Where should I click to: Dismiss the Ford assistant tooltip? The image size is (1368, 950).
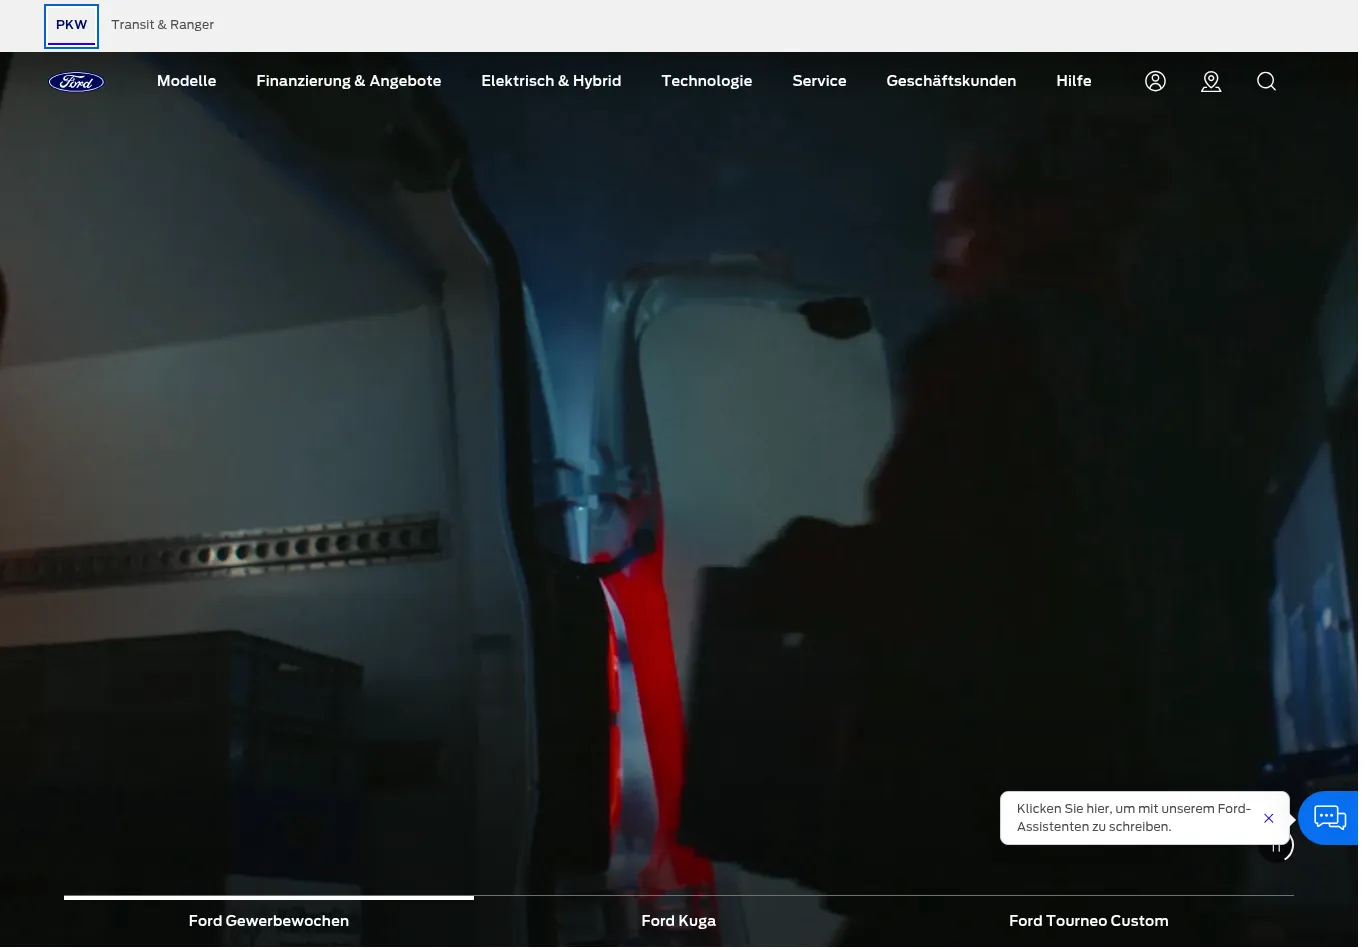click(1268, 818)
